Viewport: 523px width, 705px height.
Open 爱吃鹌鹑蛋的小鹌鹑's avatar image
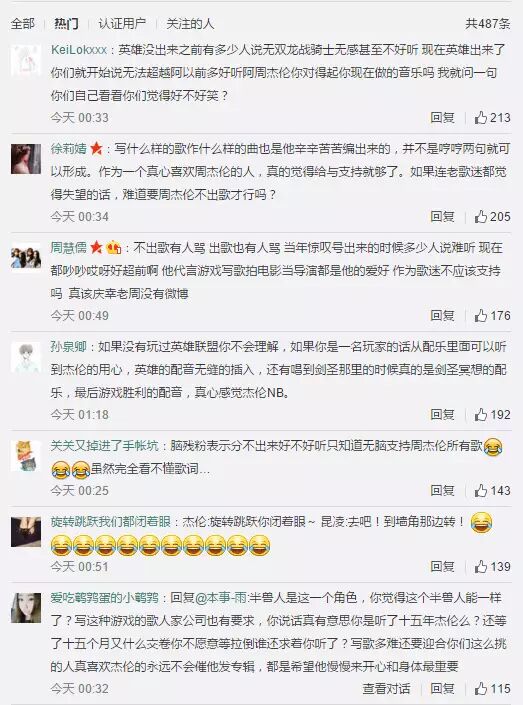pyautogui.click(x=26, y=608)
